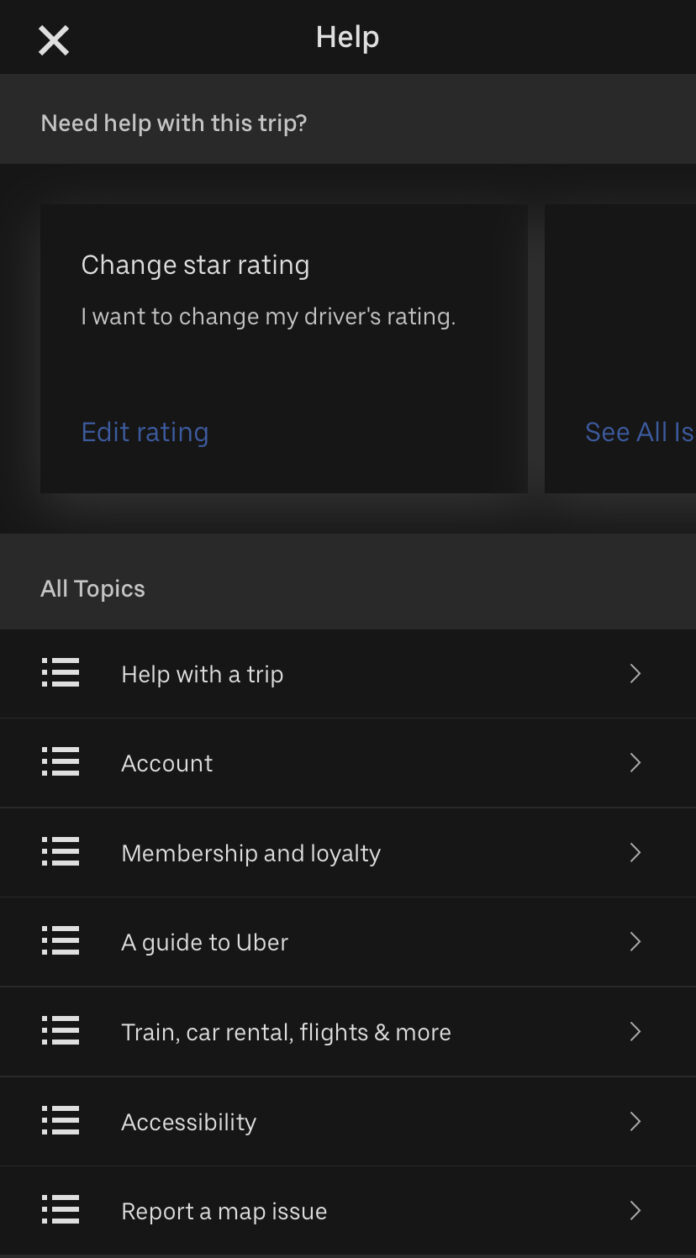Expand the Help with a trip section
696x1258 pixels.
coord(636,673)
